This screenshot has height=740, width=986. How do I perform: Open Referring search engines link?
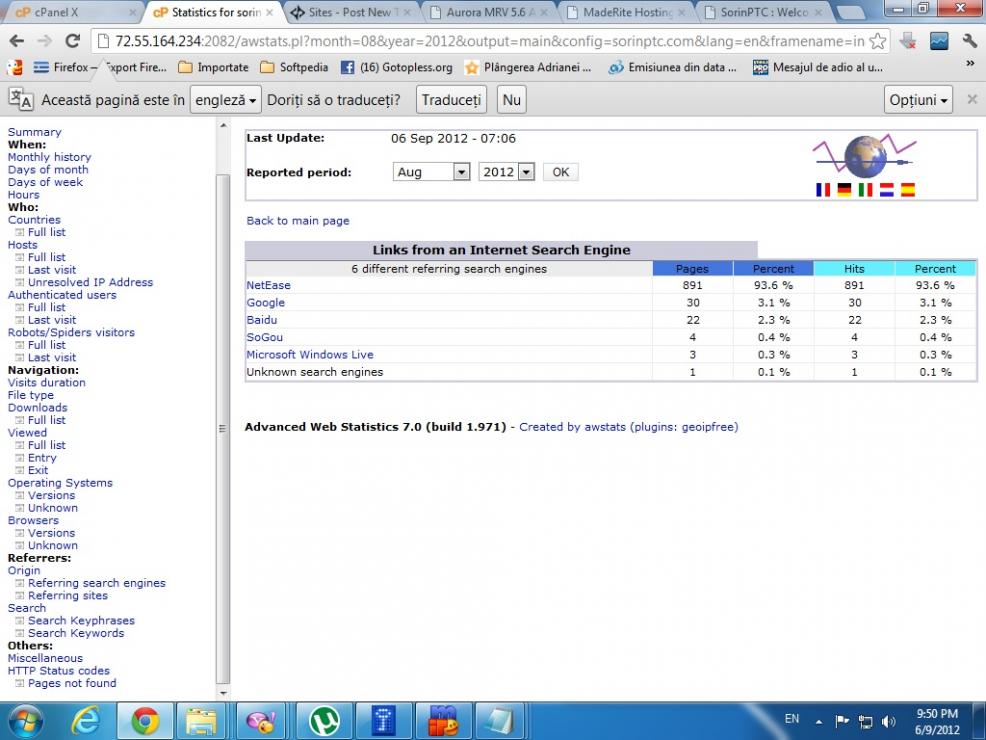(97, 583)
